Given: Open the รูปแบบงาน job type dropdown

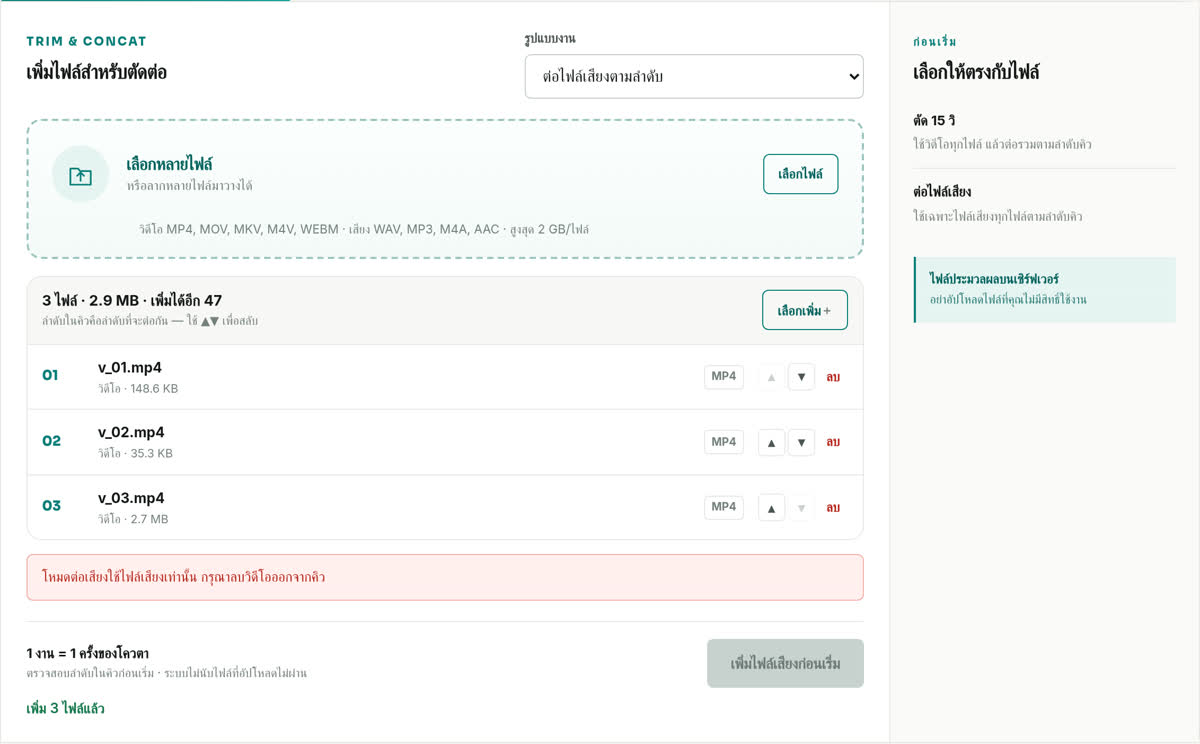Looking at the screenshot, I should (694, 76).
